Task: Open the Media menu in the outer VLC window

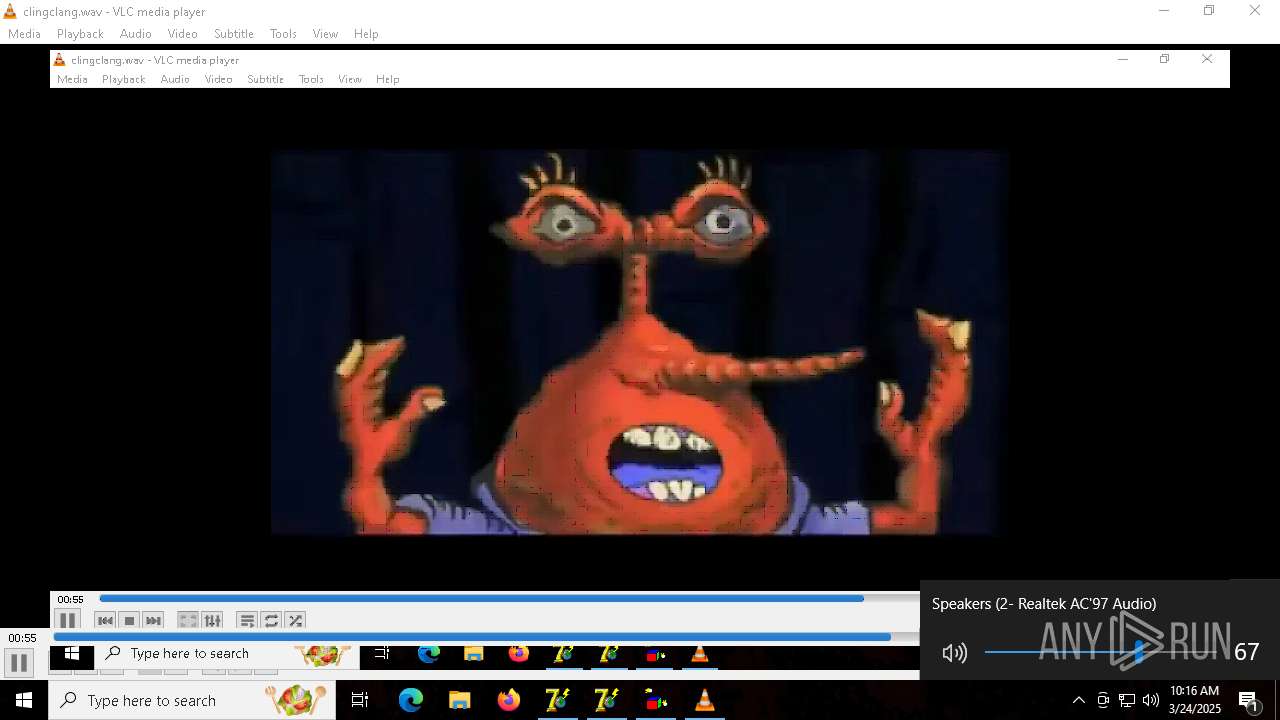Action: click(24, 34)
